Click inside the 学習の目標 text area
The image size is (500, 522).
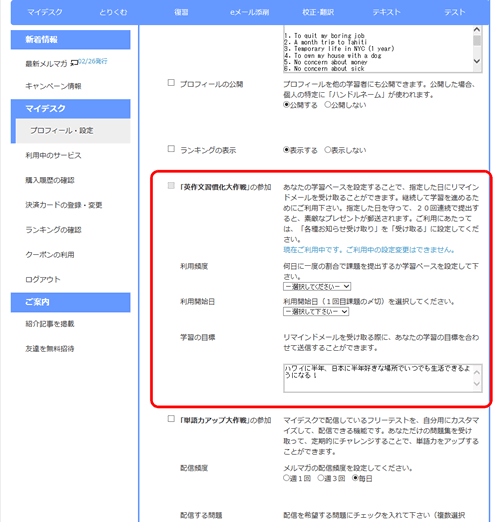(x=378, y=378)
